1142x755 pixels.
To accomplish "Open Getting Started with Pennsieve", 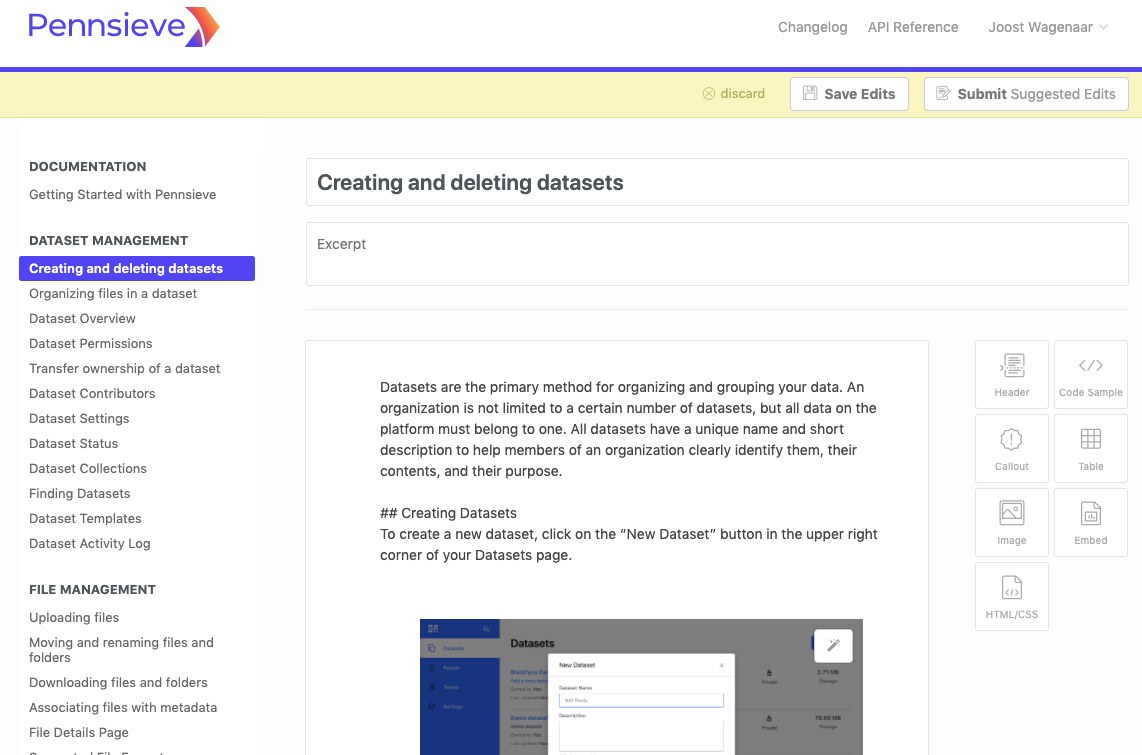I will (122, 194).
